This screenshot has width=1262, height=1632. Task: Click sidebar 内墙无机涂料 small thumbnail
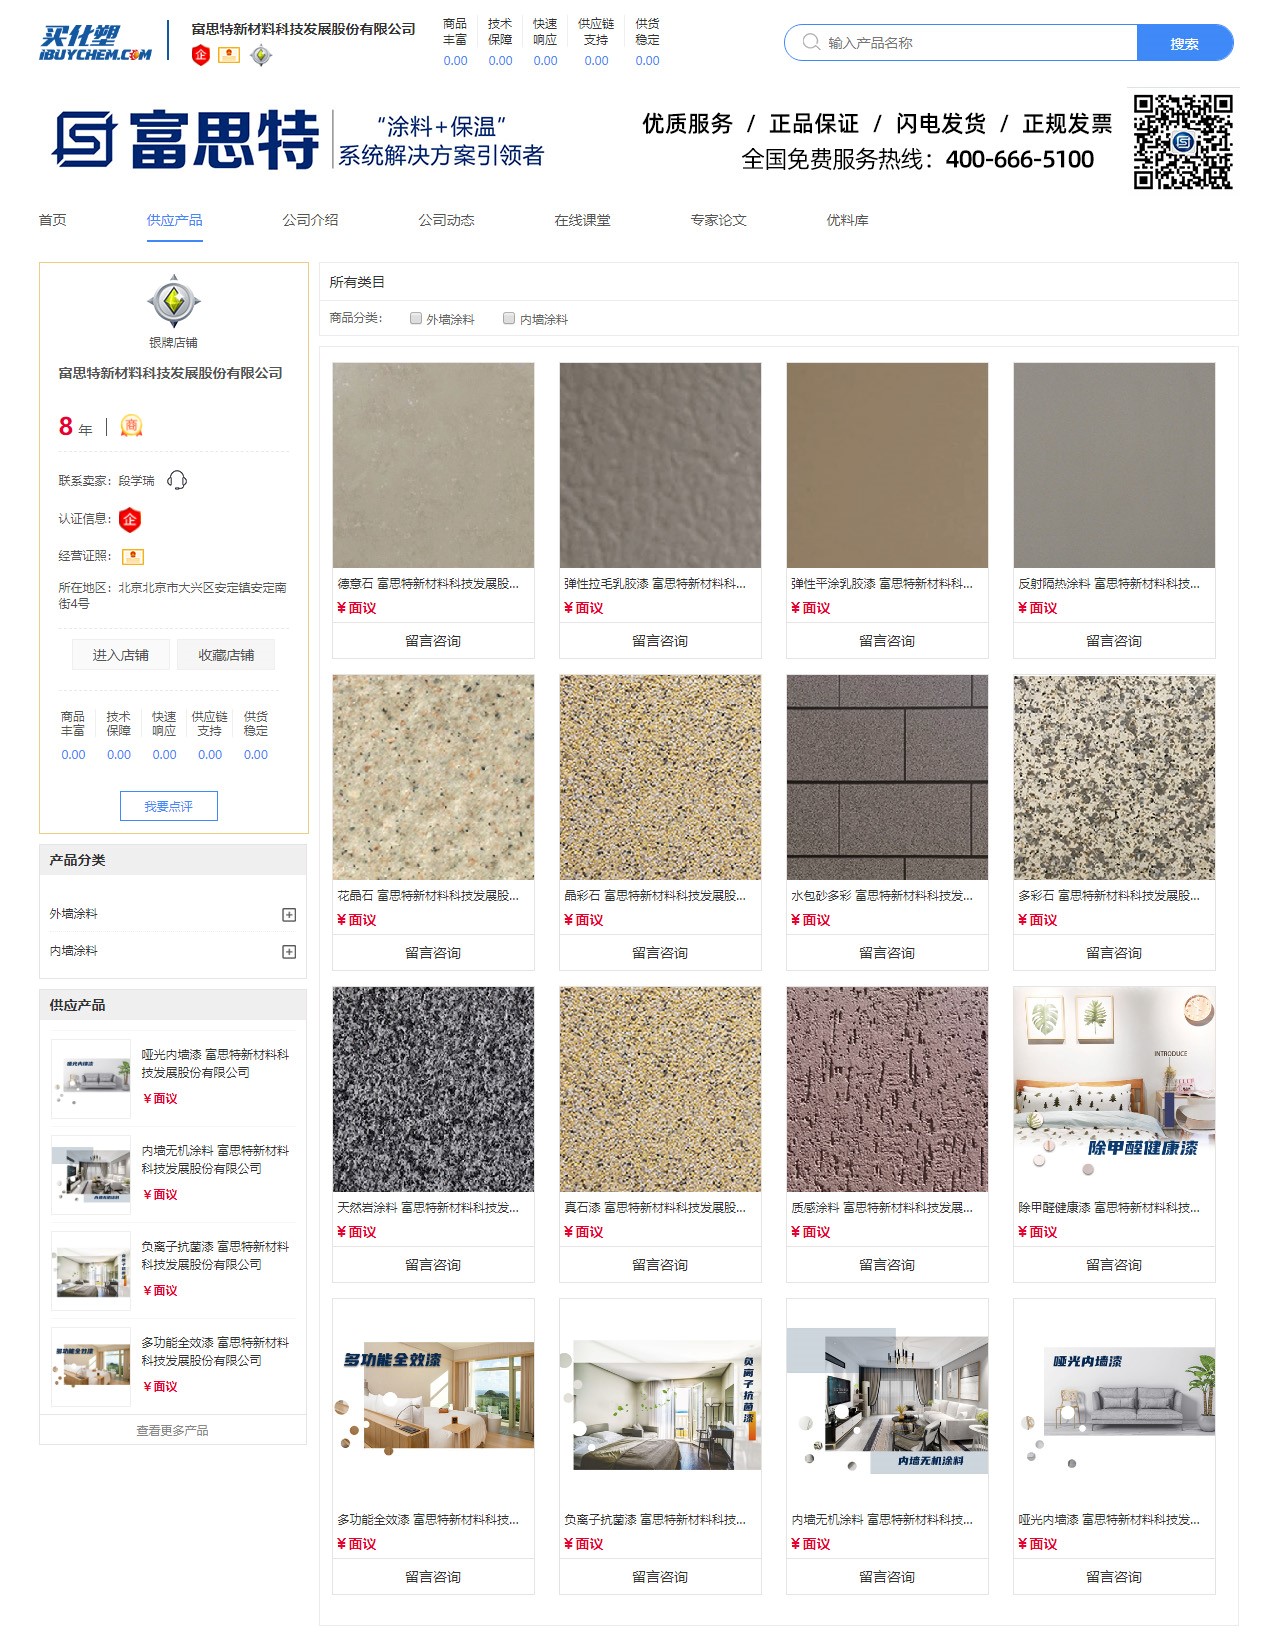[x=91, y=1174]
